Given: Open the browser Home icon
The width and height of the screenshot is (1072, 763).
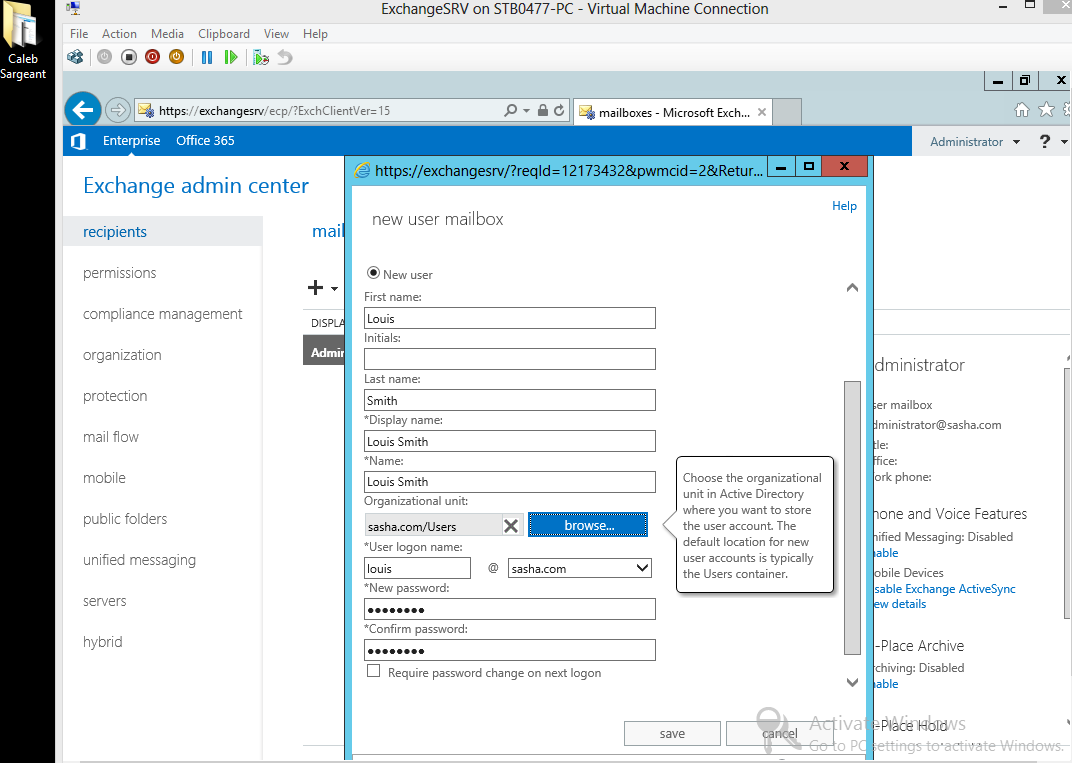Looking at the screenshot, I should 1021,109.
